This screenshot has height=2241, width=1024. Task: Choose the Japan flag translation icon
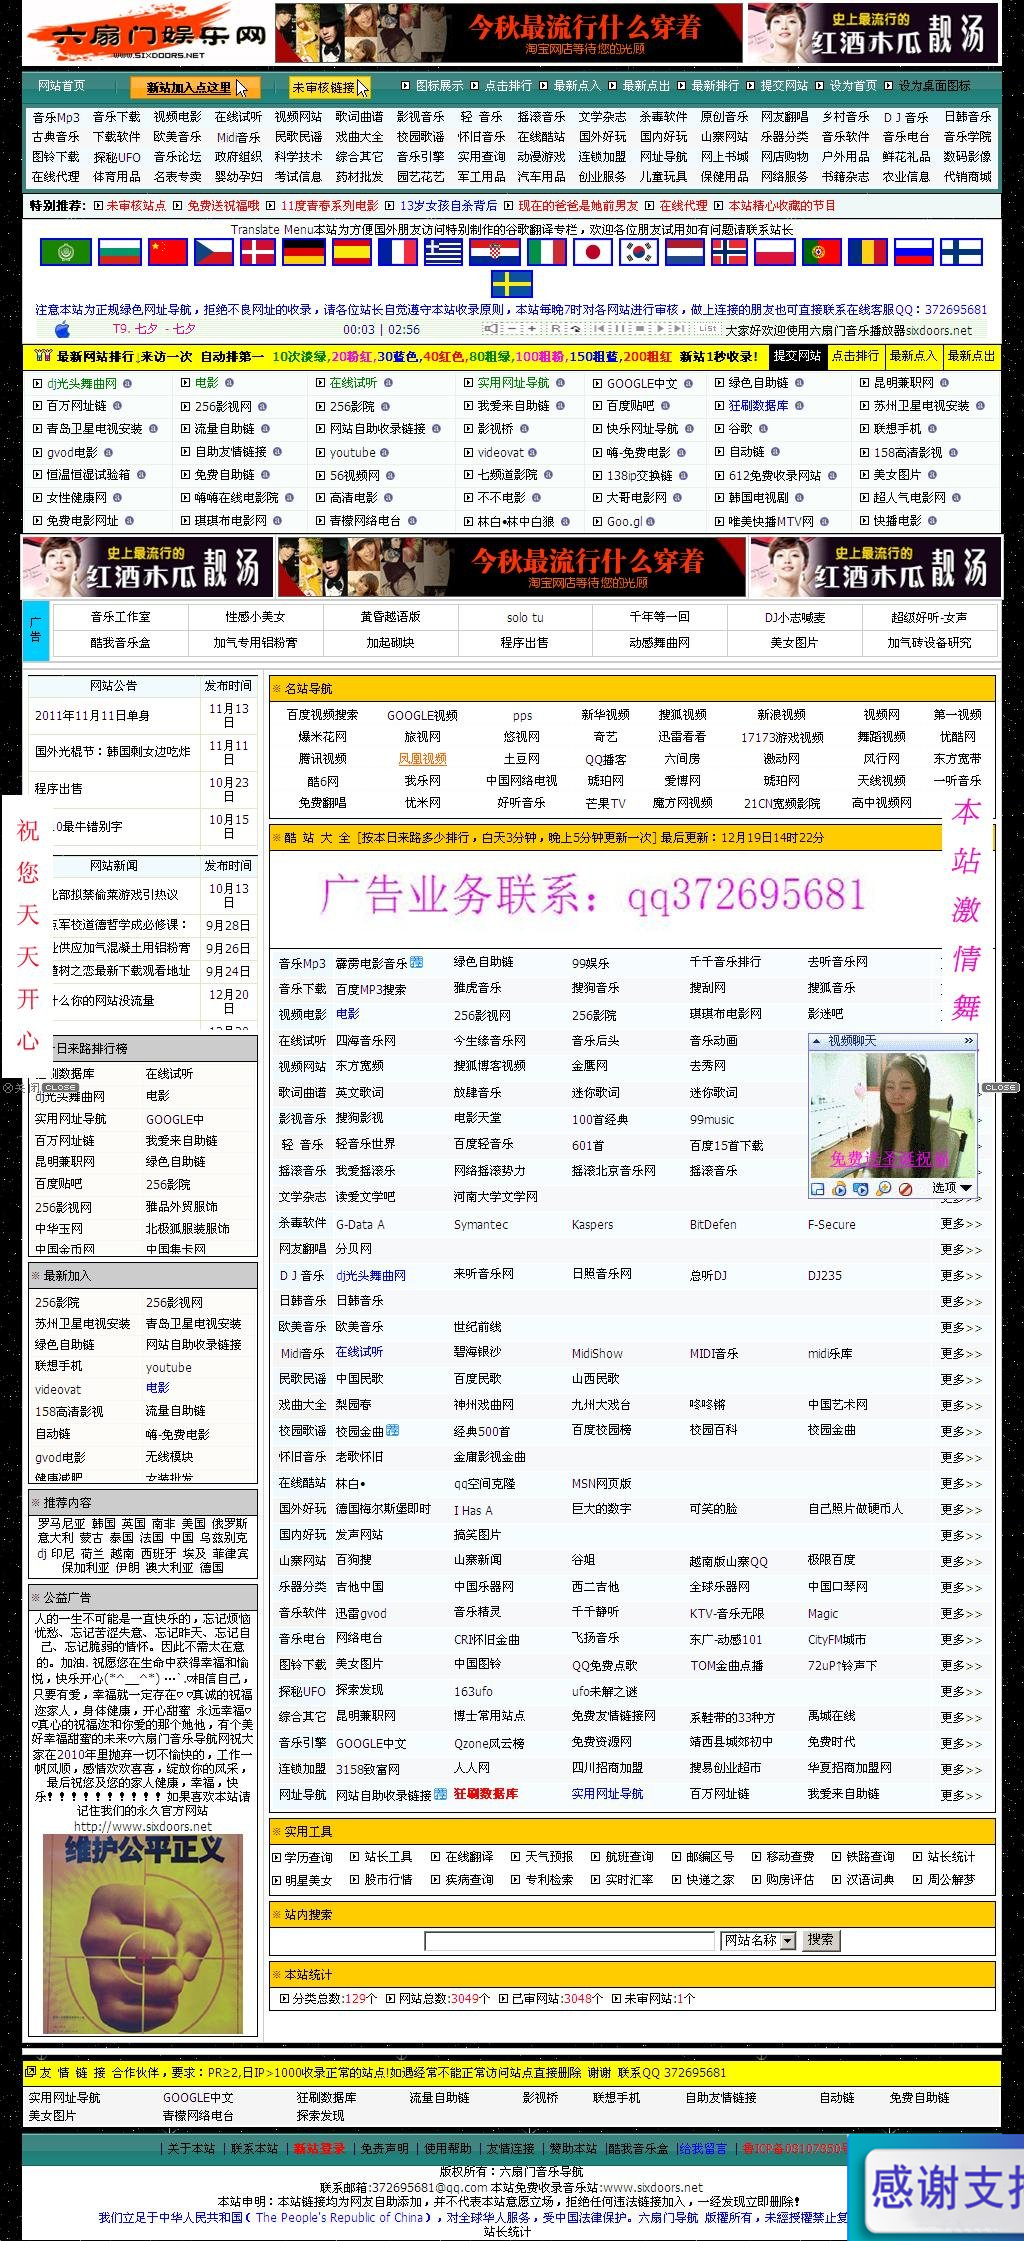pos(592,252)
